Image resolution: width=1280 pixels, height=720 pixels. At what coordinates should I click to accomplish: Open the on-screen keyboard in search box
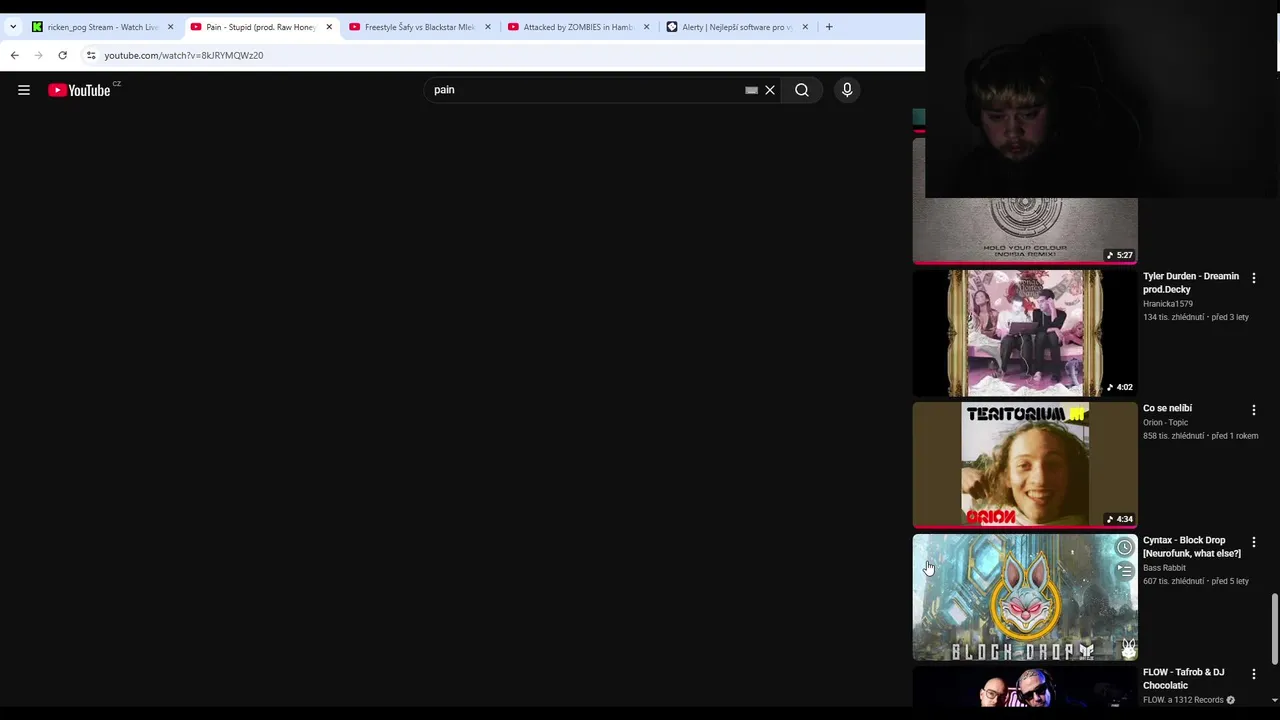(751, 90)
